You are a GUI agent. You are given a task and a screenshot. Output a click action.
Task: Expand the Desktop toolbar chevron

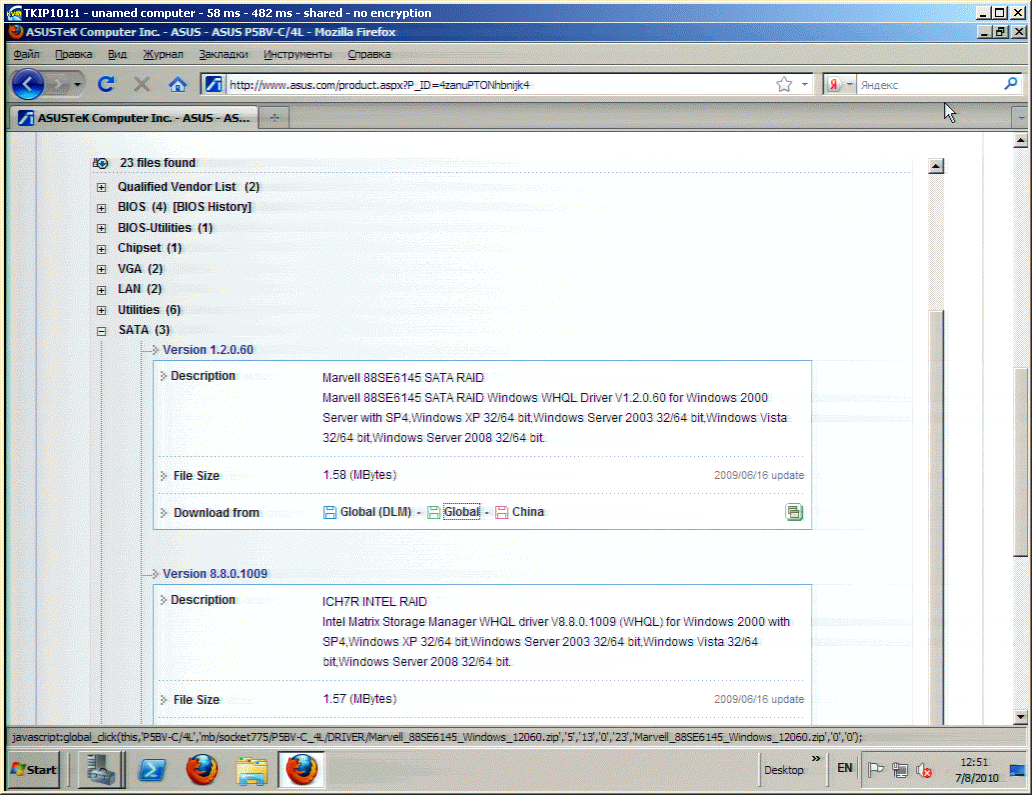coord(816,759)
